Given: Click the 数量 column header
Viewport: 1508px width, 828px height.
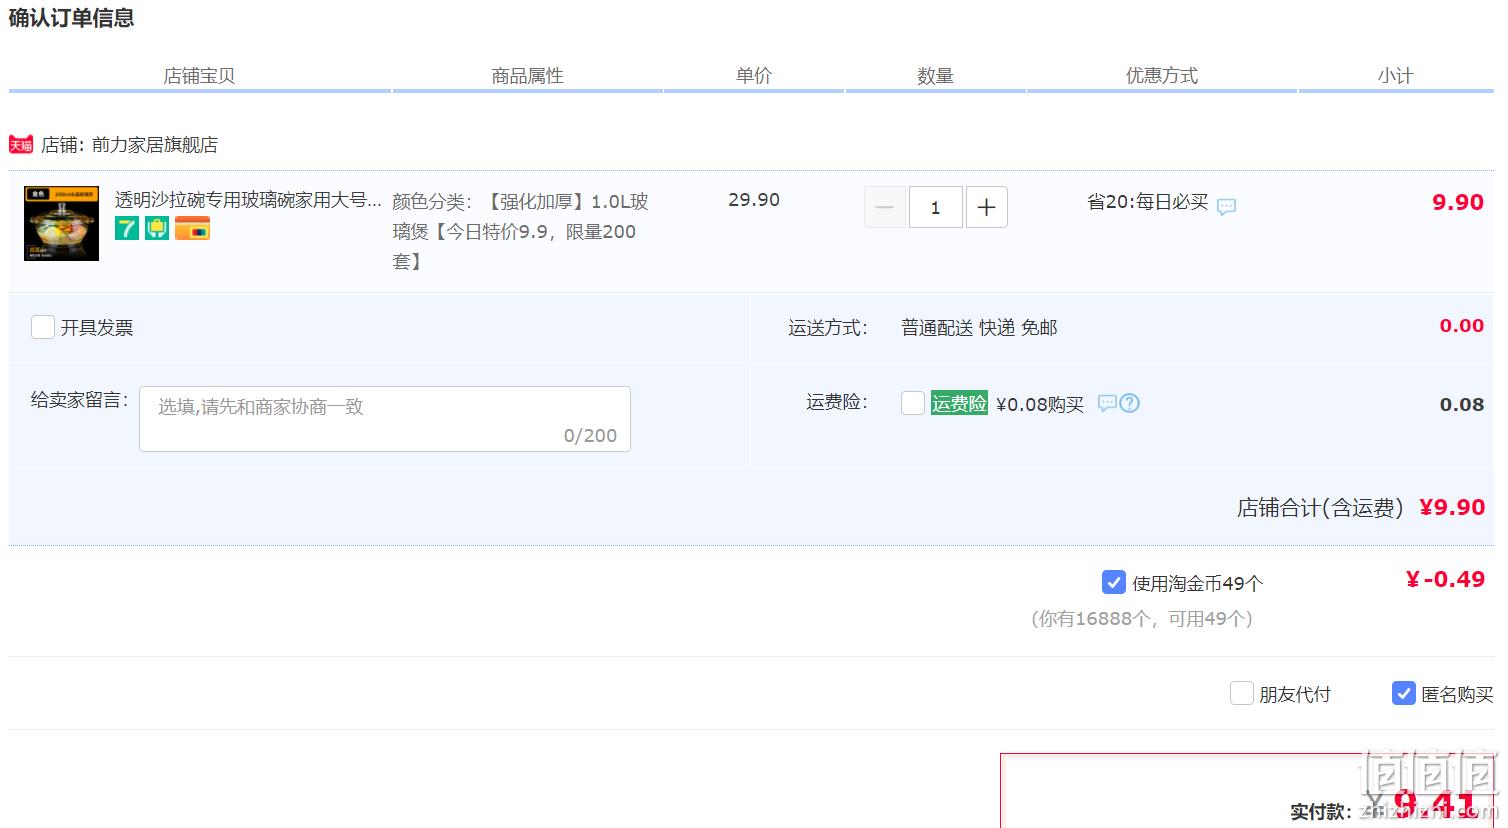Looking at the screenshot, I should 935,76.
